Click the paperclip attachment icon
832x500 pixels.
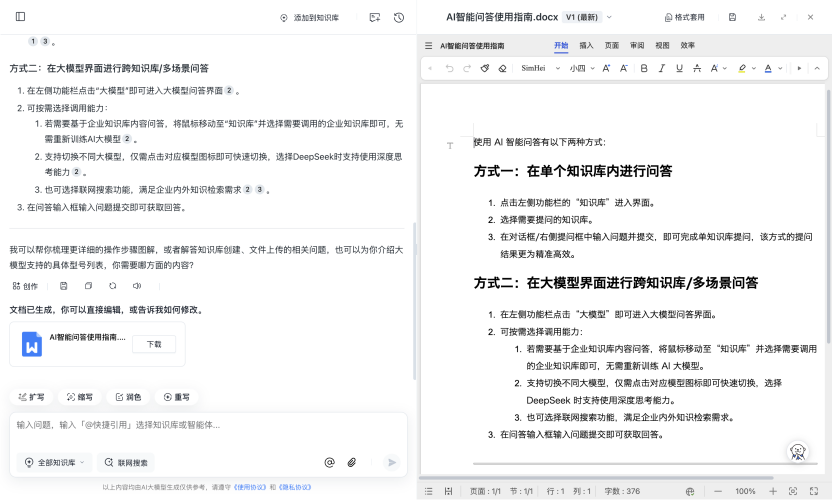pyautogui.click(x=352, y=462)
